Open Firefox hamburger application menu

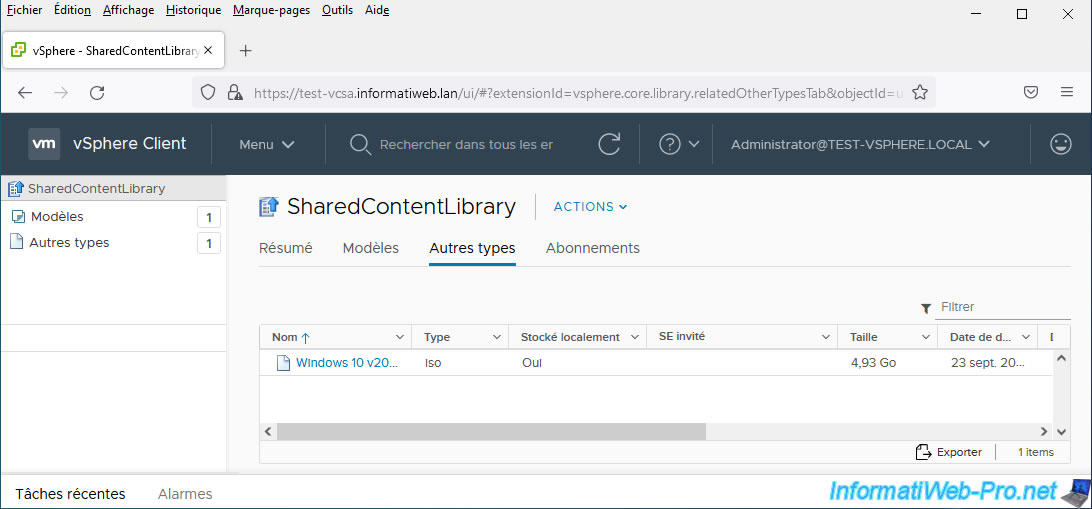(x=1066, y=92)
